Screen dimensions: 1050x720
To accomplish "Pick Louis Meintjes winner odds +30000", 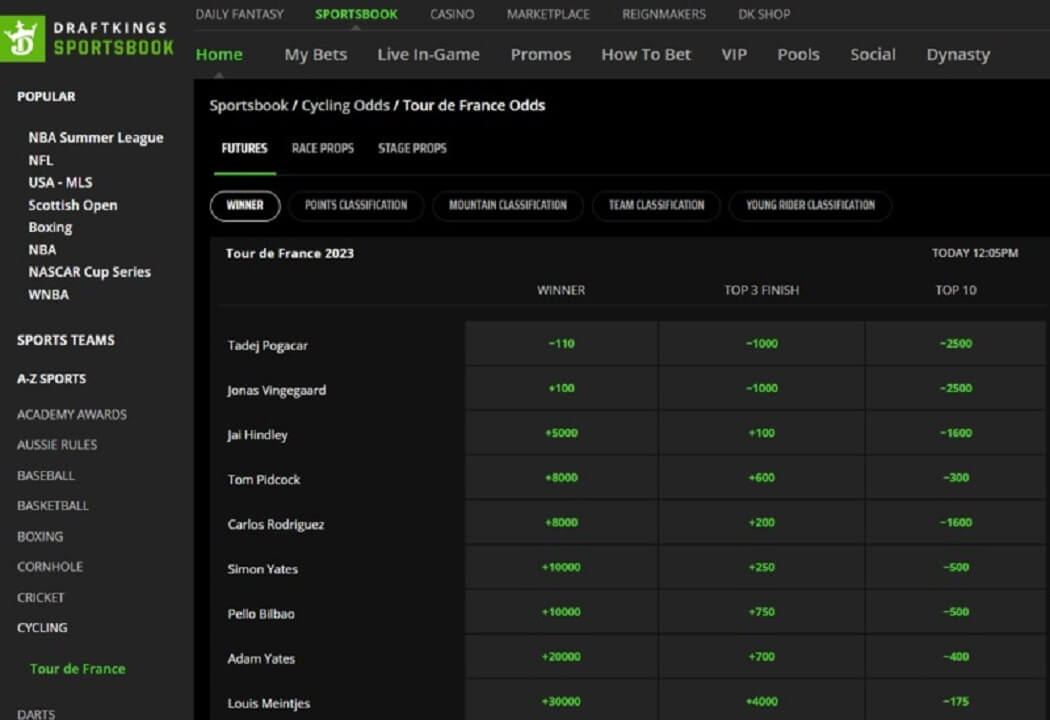I will (x=561, y=701).
